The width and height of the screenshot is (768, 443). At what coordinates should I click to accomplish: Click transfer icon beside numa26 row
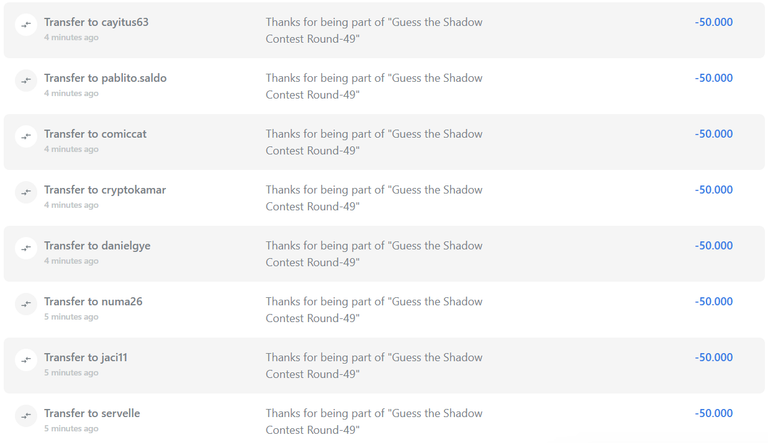26,303
